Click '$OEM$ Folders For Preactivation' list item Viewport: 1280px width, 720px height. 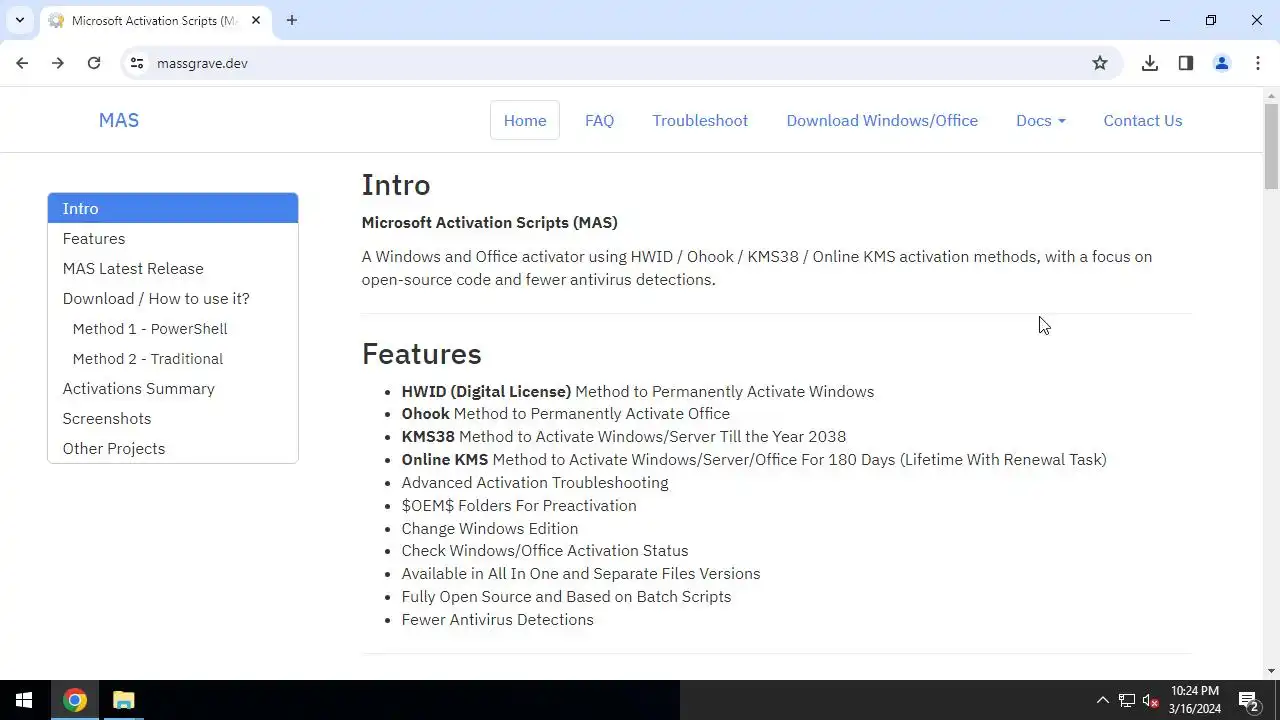pyautogui.click(x=519, y=505)
